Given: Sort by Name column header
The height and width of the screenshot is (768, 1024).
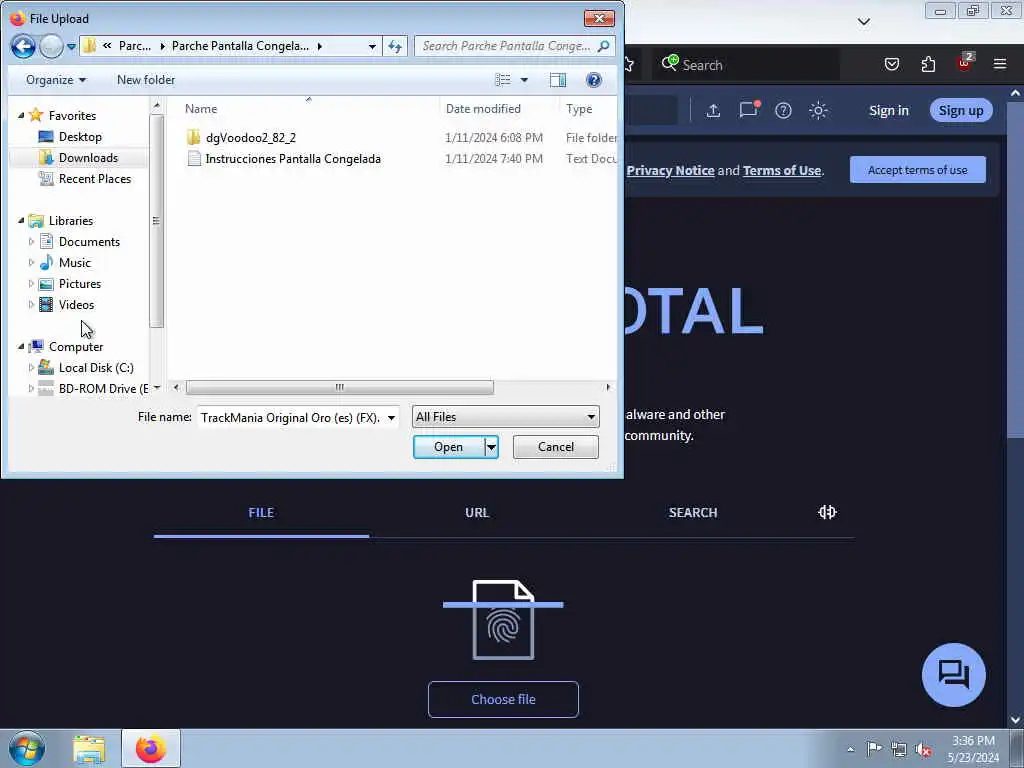Looking at the screenshot, I should click(x=201, y=108).
